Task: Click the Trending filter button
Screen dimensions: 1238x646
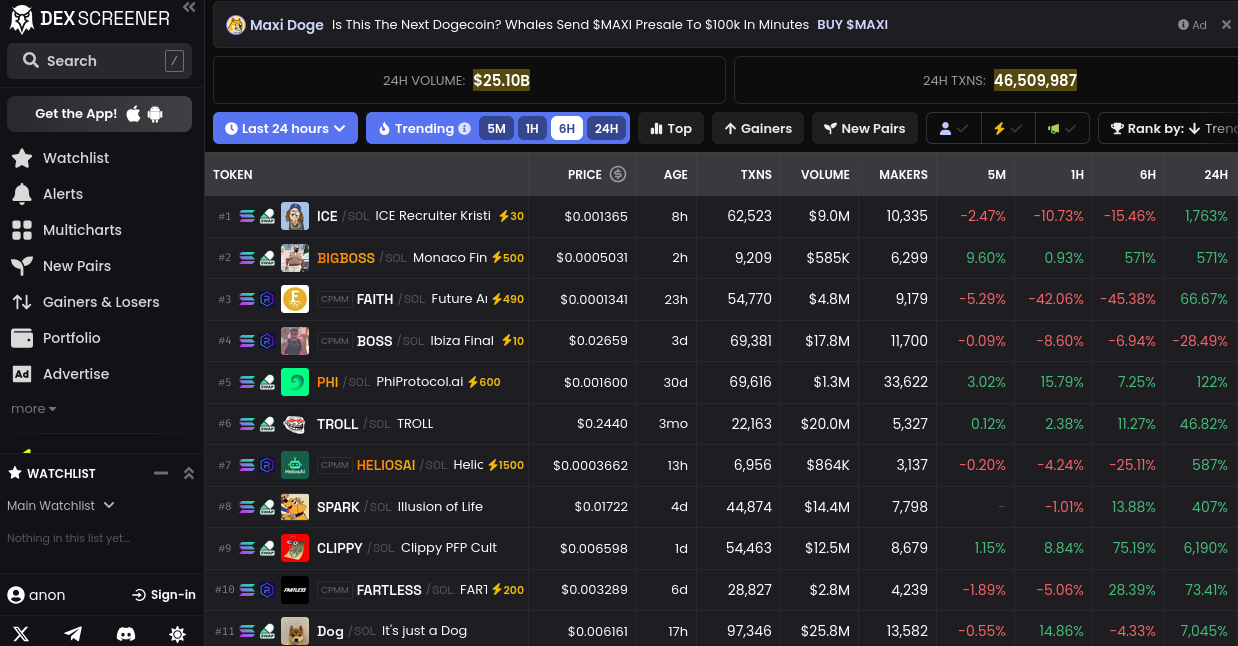Action: 423,129
